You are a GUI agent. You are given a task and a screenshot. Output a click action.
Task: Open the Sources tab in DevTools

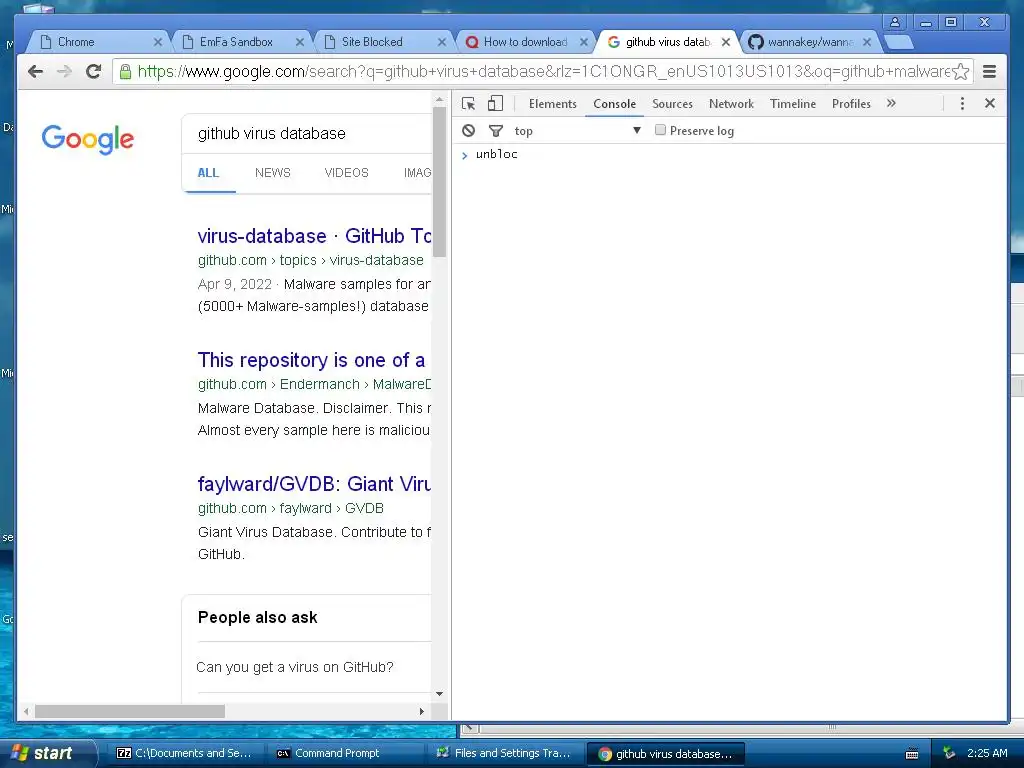pyautogui.click(x=672, y=103)
